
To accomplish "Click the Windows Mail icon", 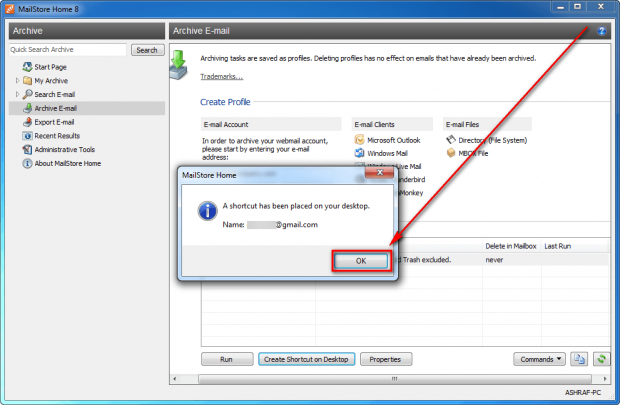I will pos(359,153).
